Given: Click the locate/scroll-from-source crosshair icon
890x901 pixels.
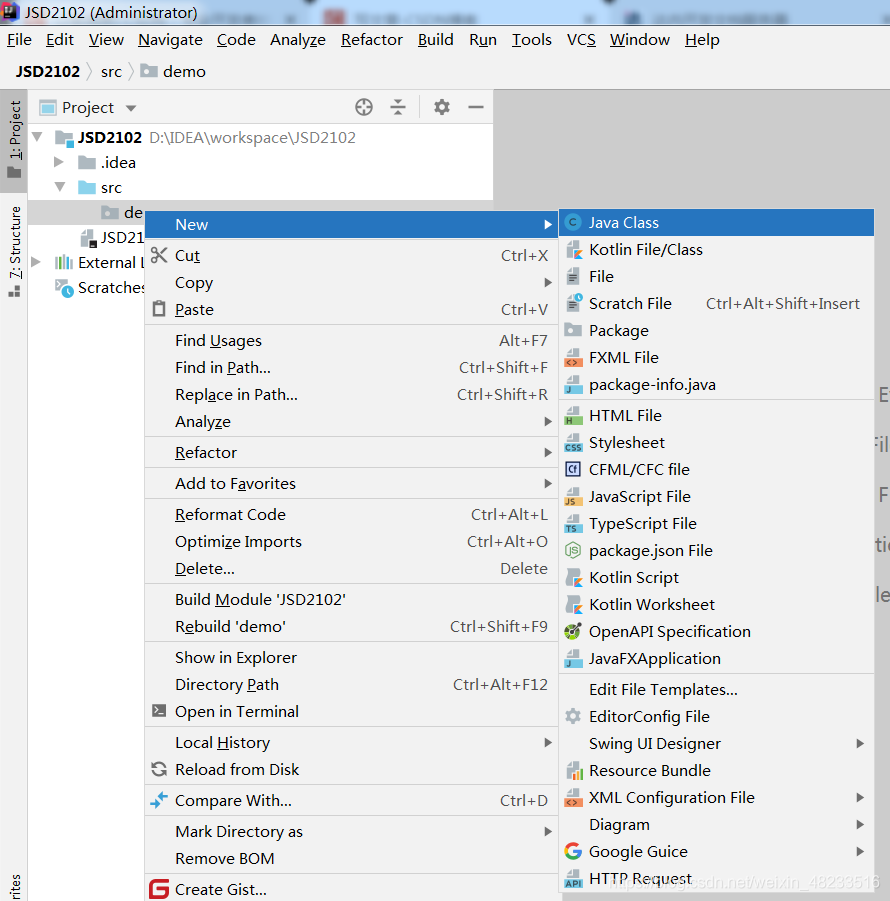Looking at the screenshot, I should (x=364, y=107).
